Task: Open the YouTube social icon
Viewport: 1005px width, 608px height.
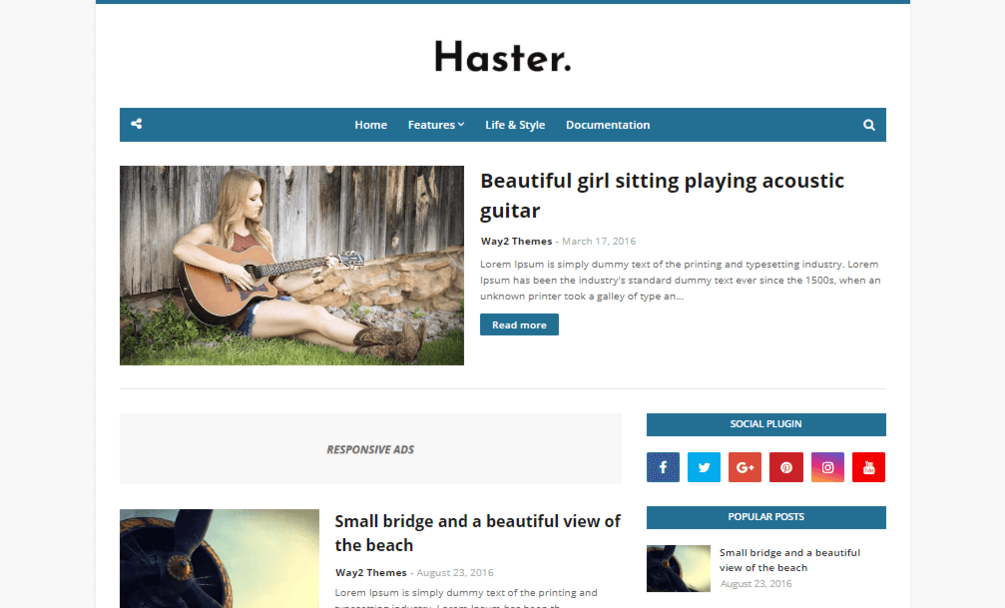Action: (868, 467)
